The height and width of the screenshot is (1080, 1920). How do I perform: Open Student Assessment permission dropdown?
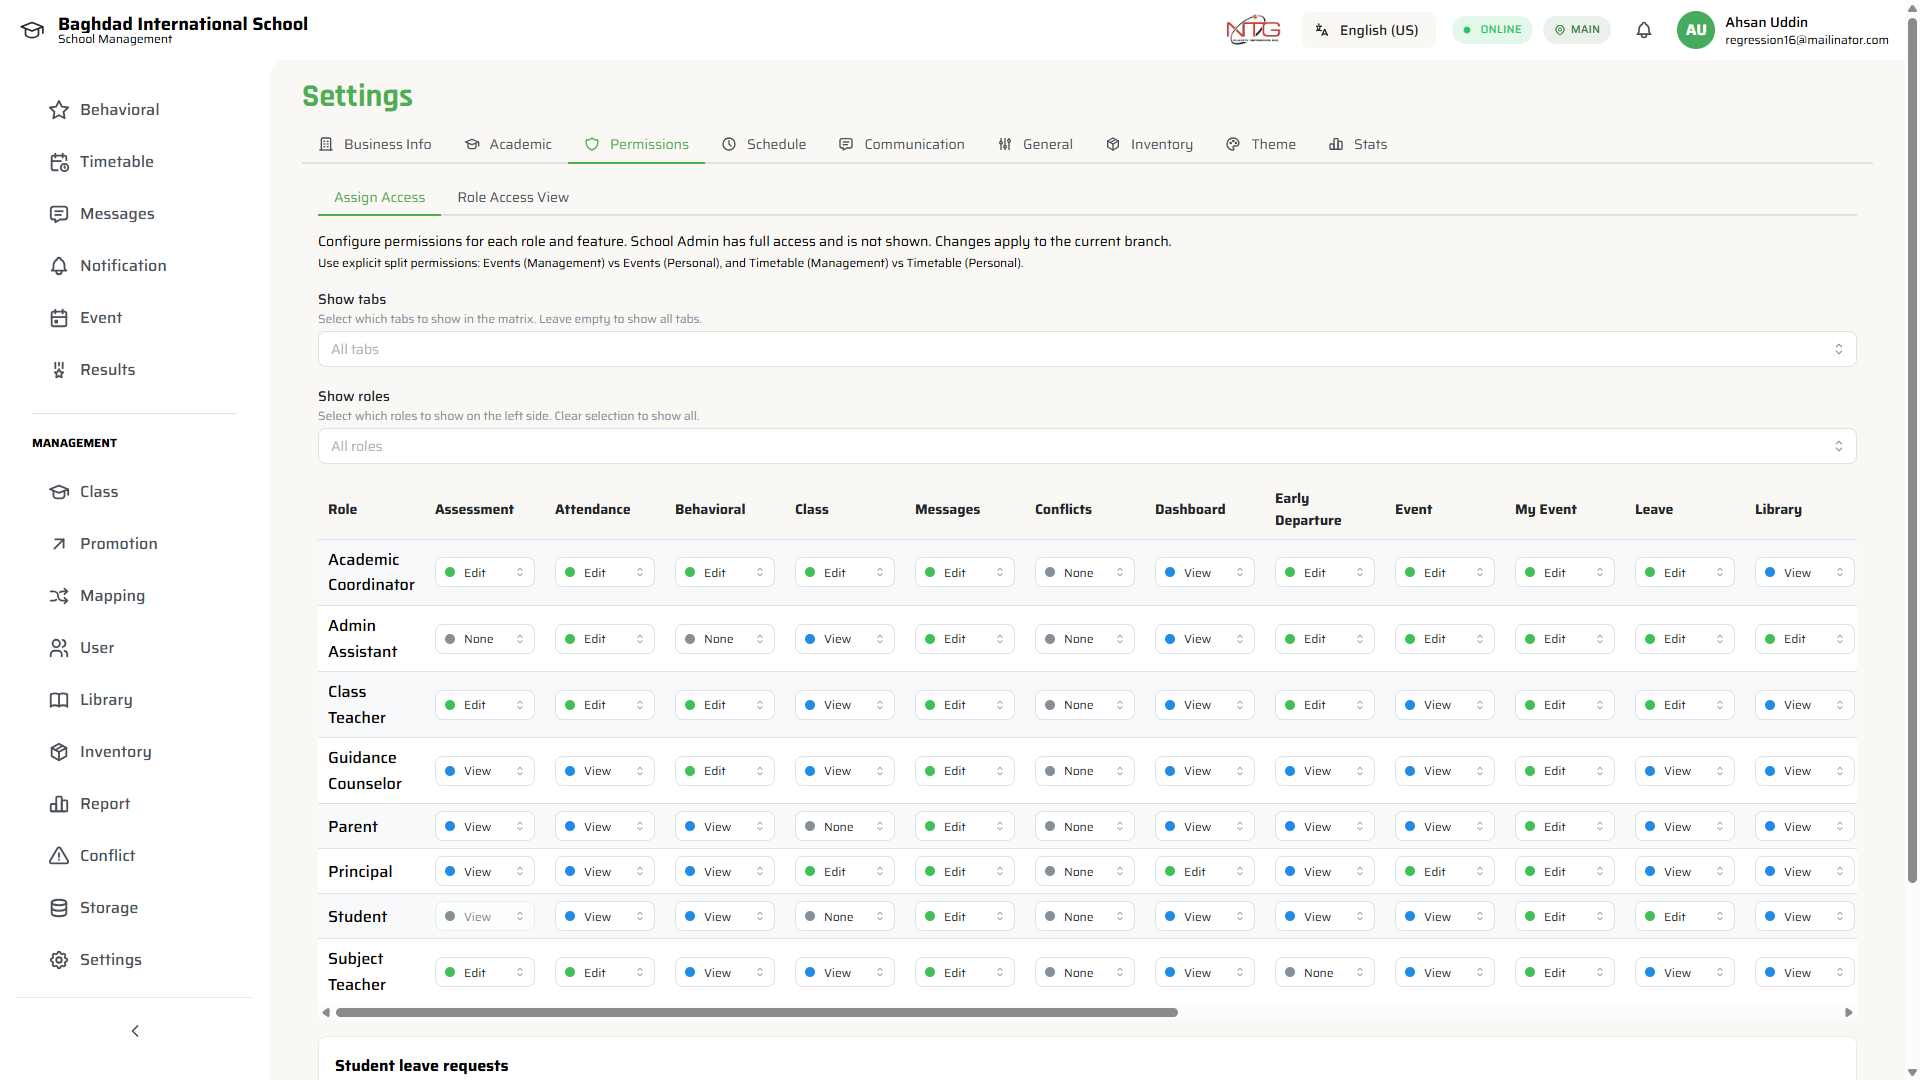point(485,917)
